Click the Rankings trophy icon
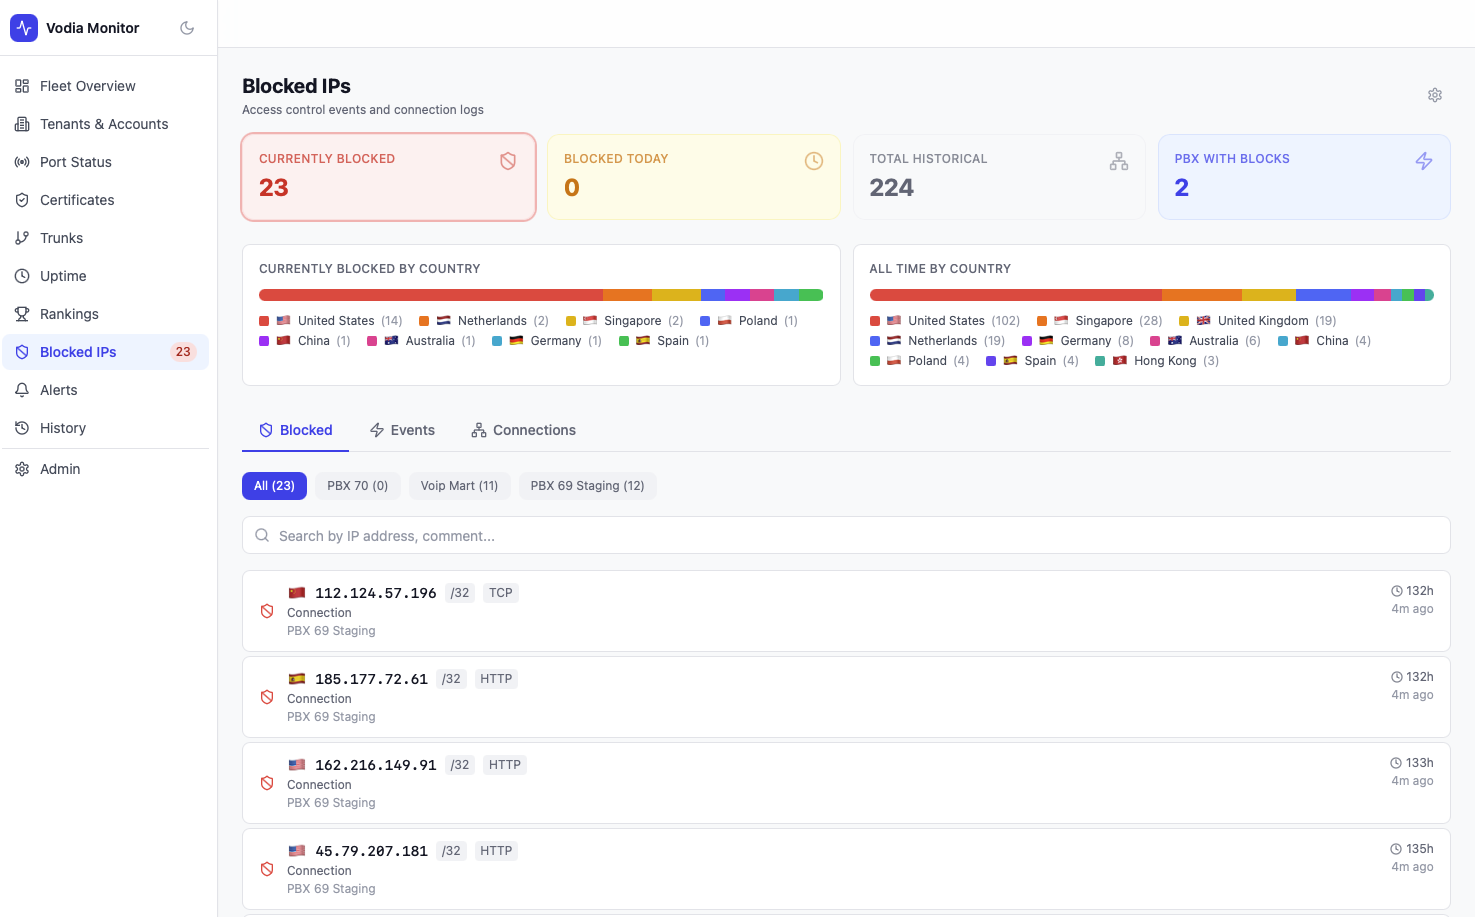Screen dimensions: 1475x917 pyautogui.click(x=22, y=314)
